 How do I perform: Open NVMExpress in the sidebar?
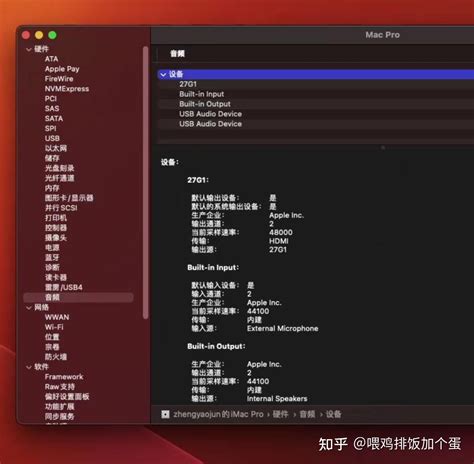(x=67, y=89)
